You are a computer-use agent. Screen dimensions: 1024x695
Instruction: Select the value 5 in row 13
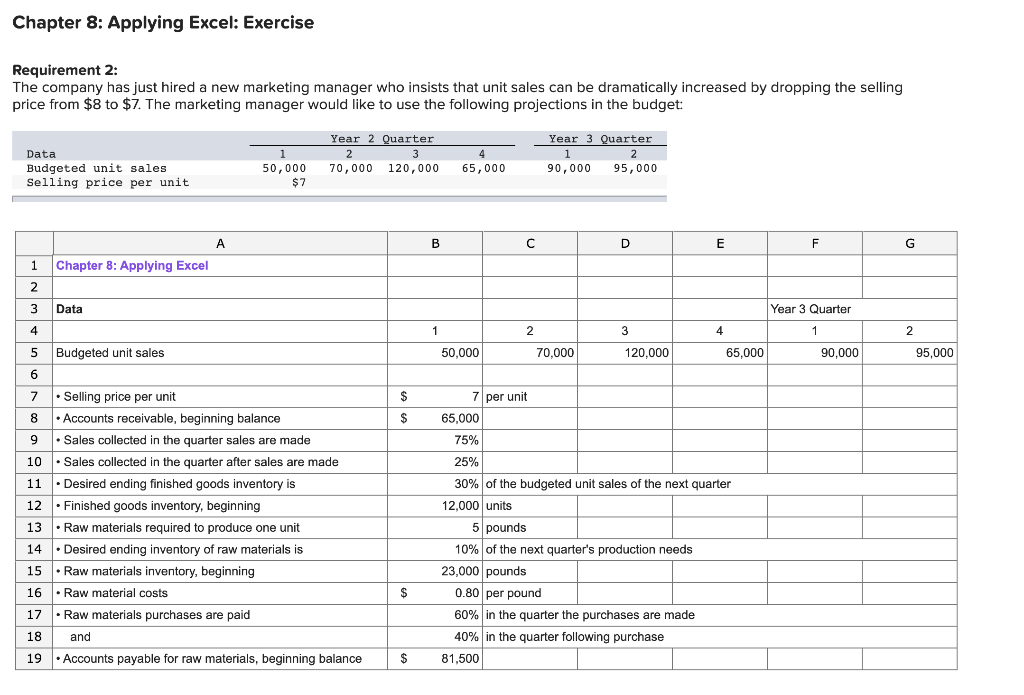pos(435,528)
